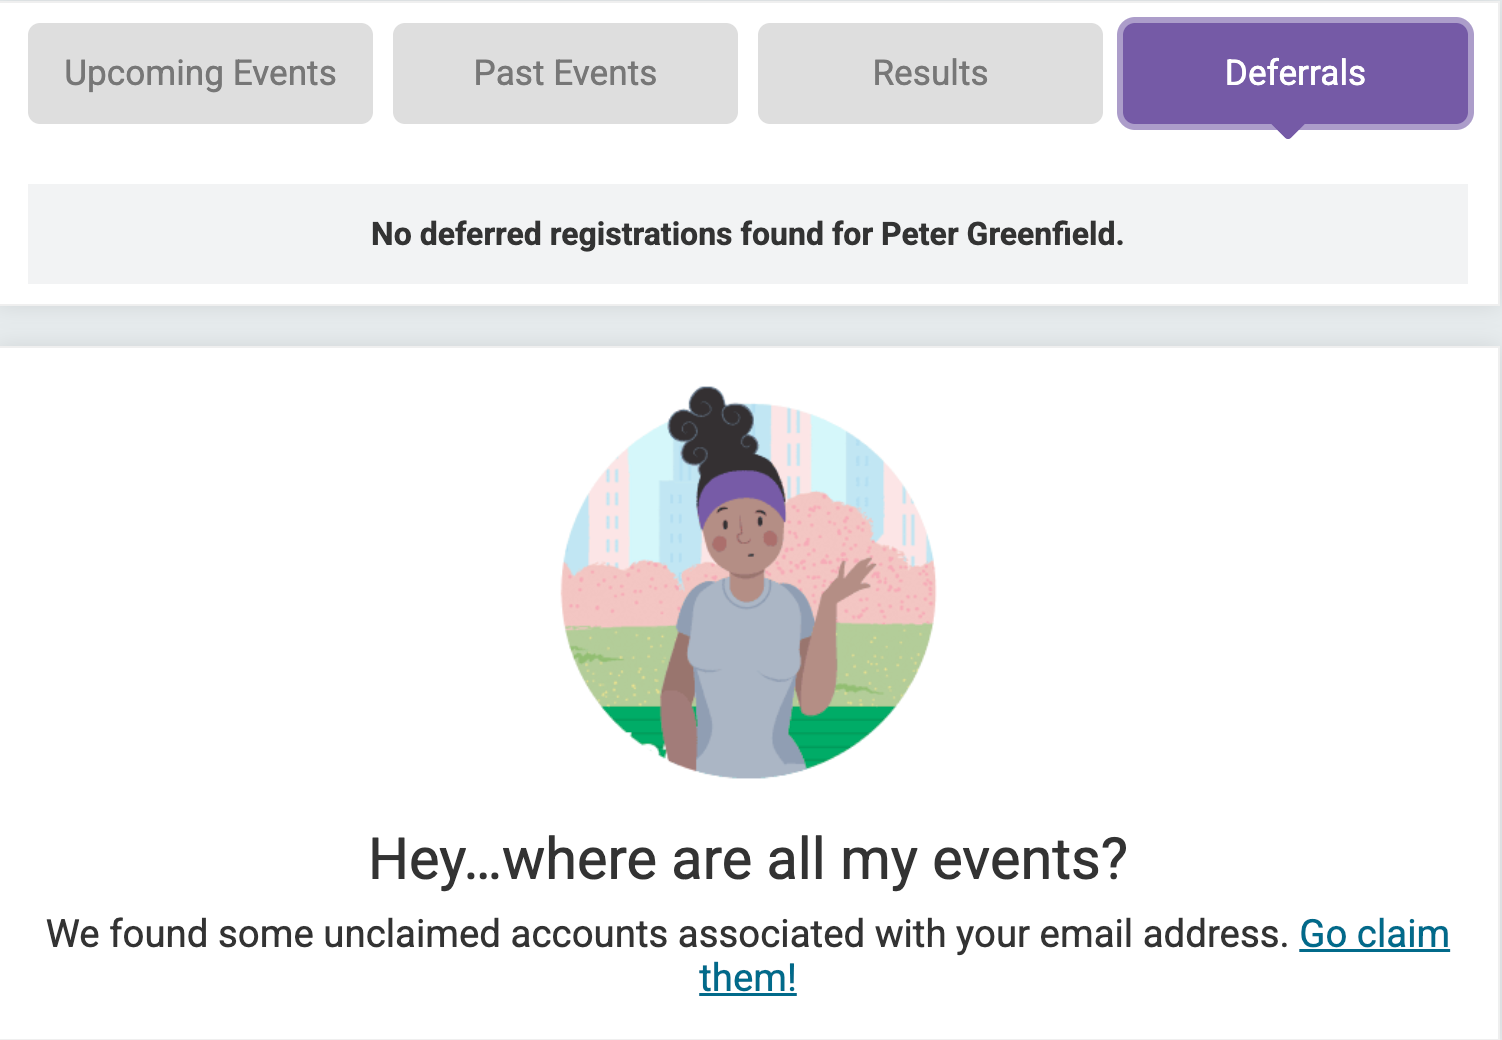Click the name Peter Greenfield in the banner
The height and width of the screenshot is (1040, 1502).
coord(1001,234)
